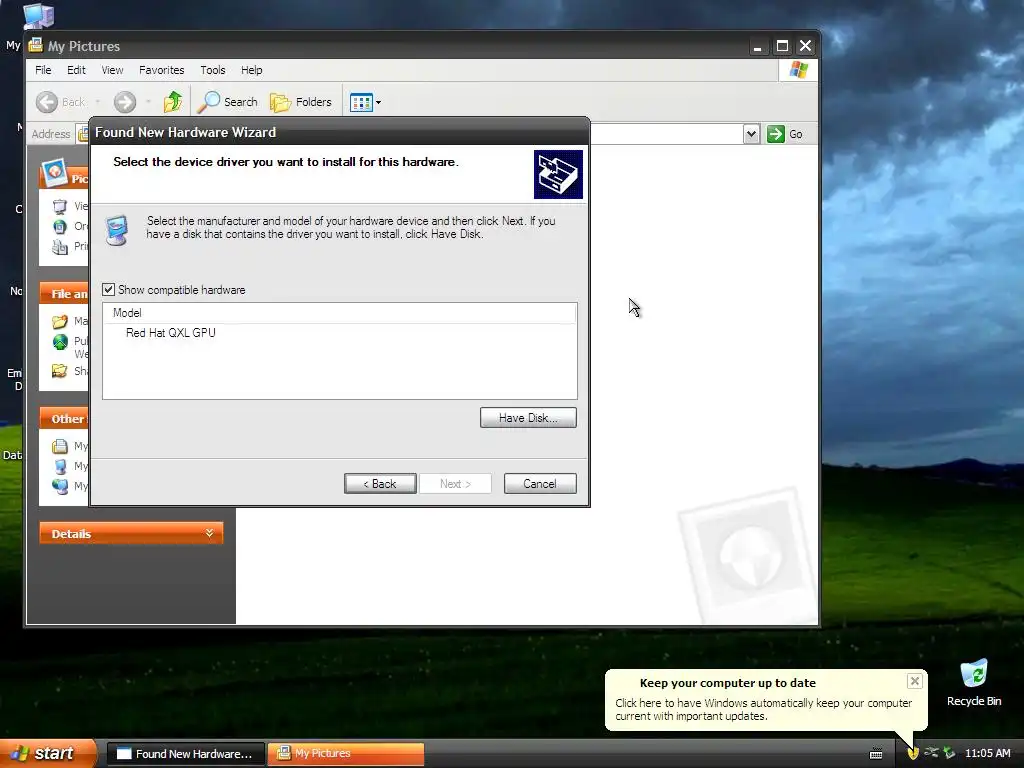Click the Forward arrow in My Pictures toolbar
This screenshot has width=1024, height=768.
click(x=125, y=102)
